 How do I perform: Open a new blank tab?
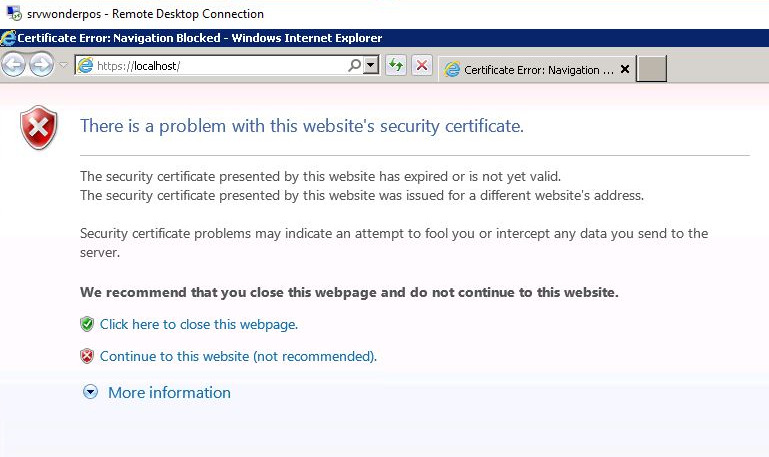coord(651,69)
